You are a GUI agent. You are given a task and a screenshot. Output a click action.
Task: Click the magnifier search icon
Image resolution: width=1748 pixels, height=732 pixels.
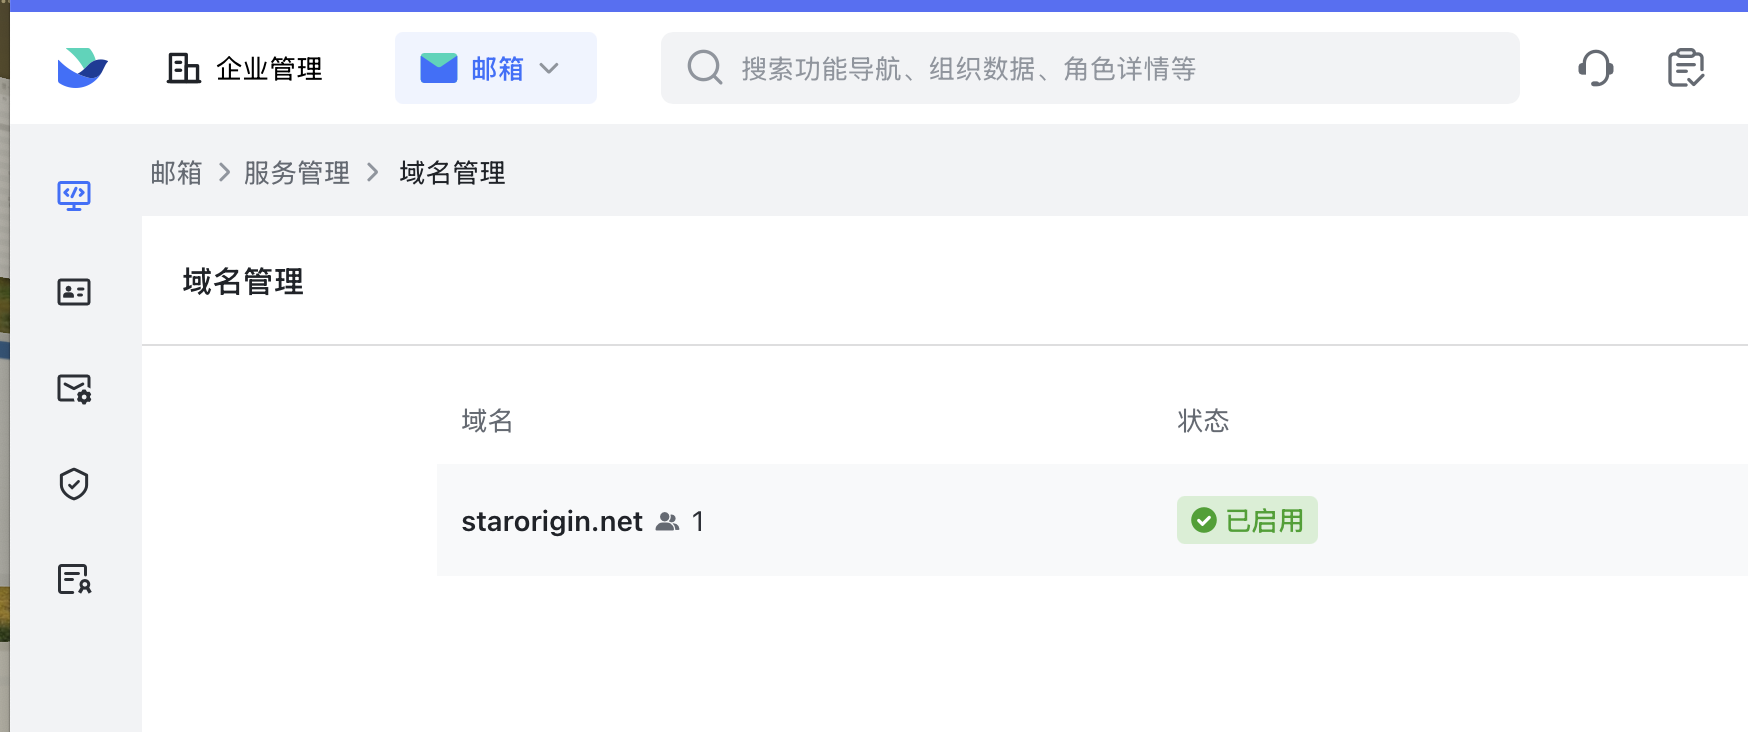[x=705, y=68]
